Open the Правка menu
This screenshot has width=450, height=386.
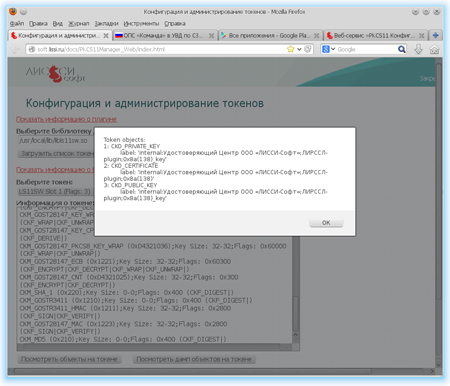coord(38,24)
